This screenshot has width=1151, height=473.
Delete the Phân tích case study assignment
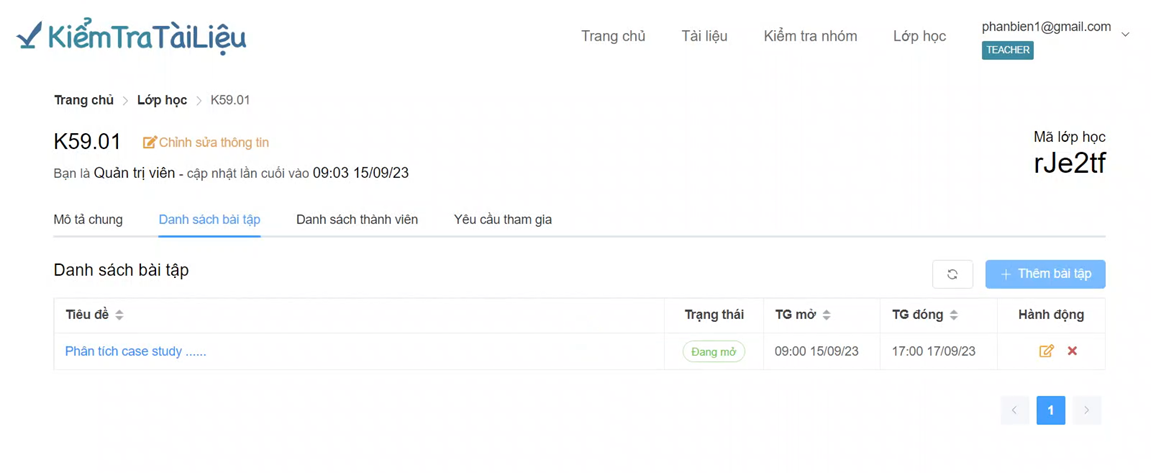pyautogui.click(x=1072, y=351)
